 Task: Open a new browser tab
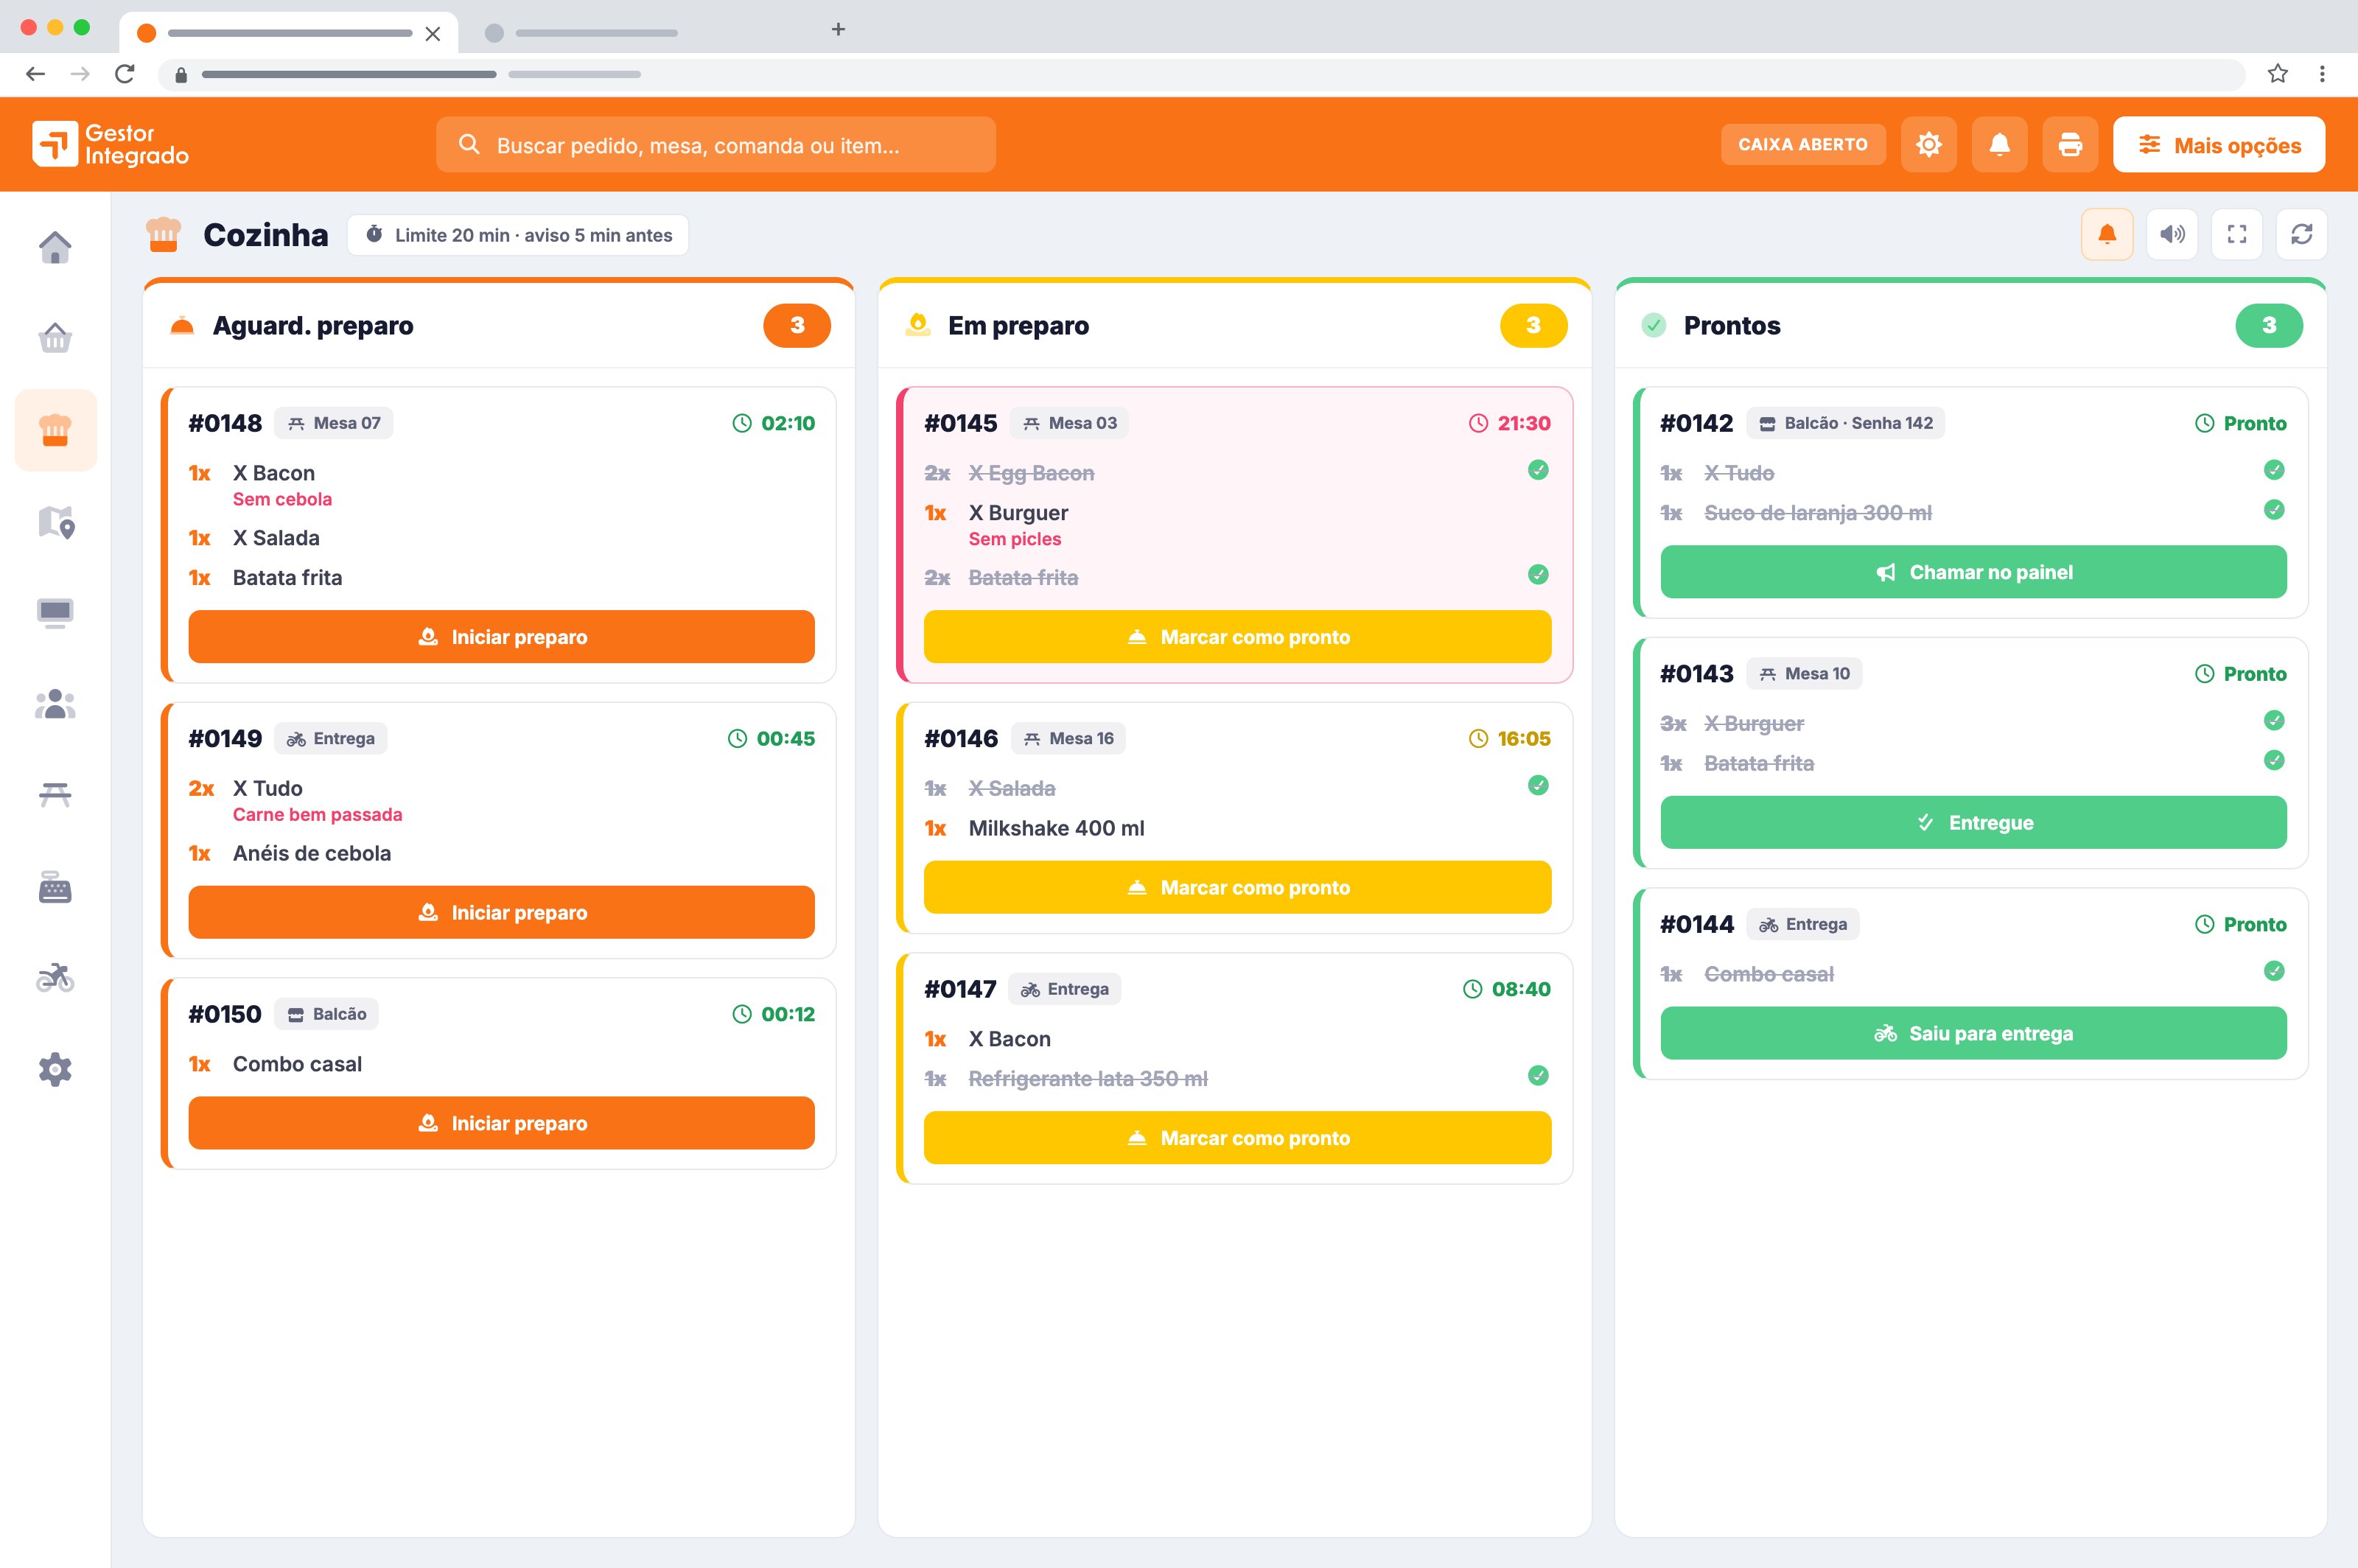pos(838,30)
